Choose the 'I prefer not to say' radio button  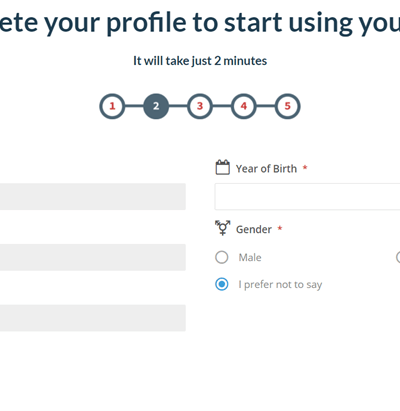tap(222, 284)
